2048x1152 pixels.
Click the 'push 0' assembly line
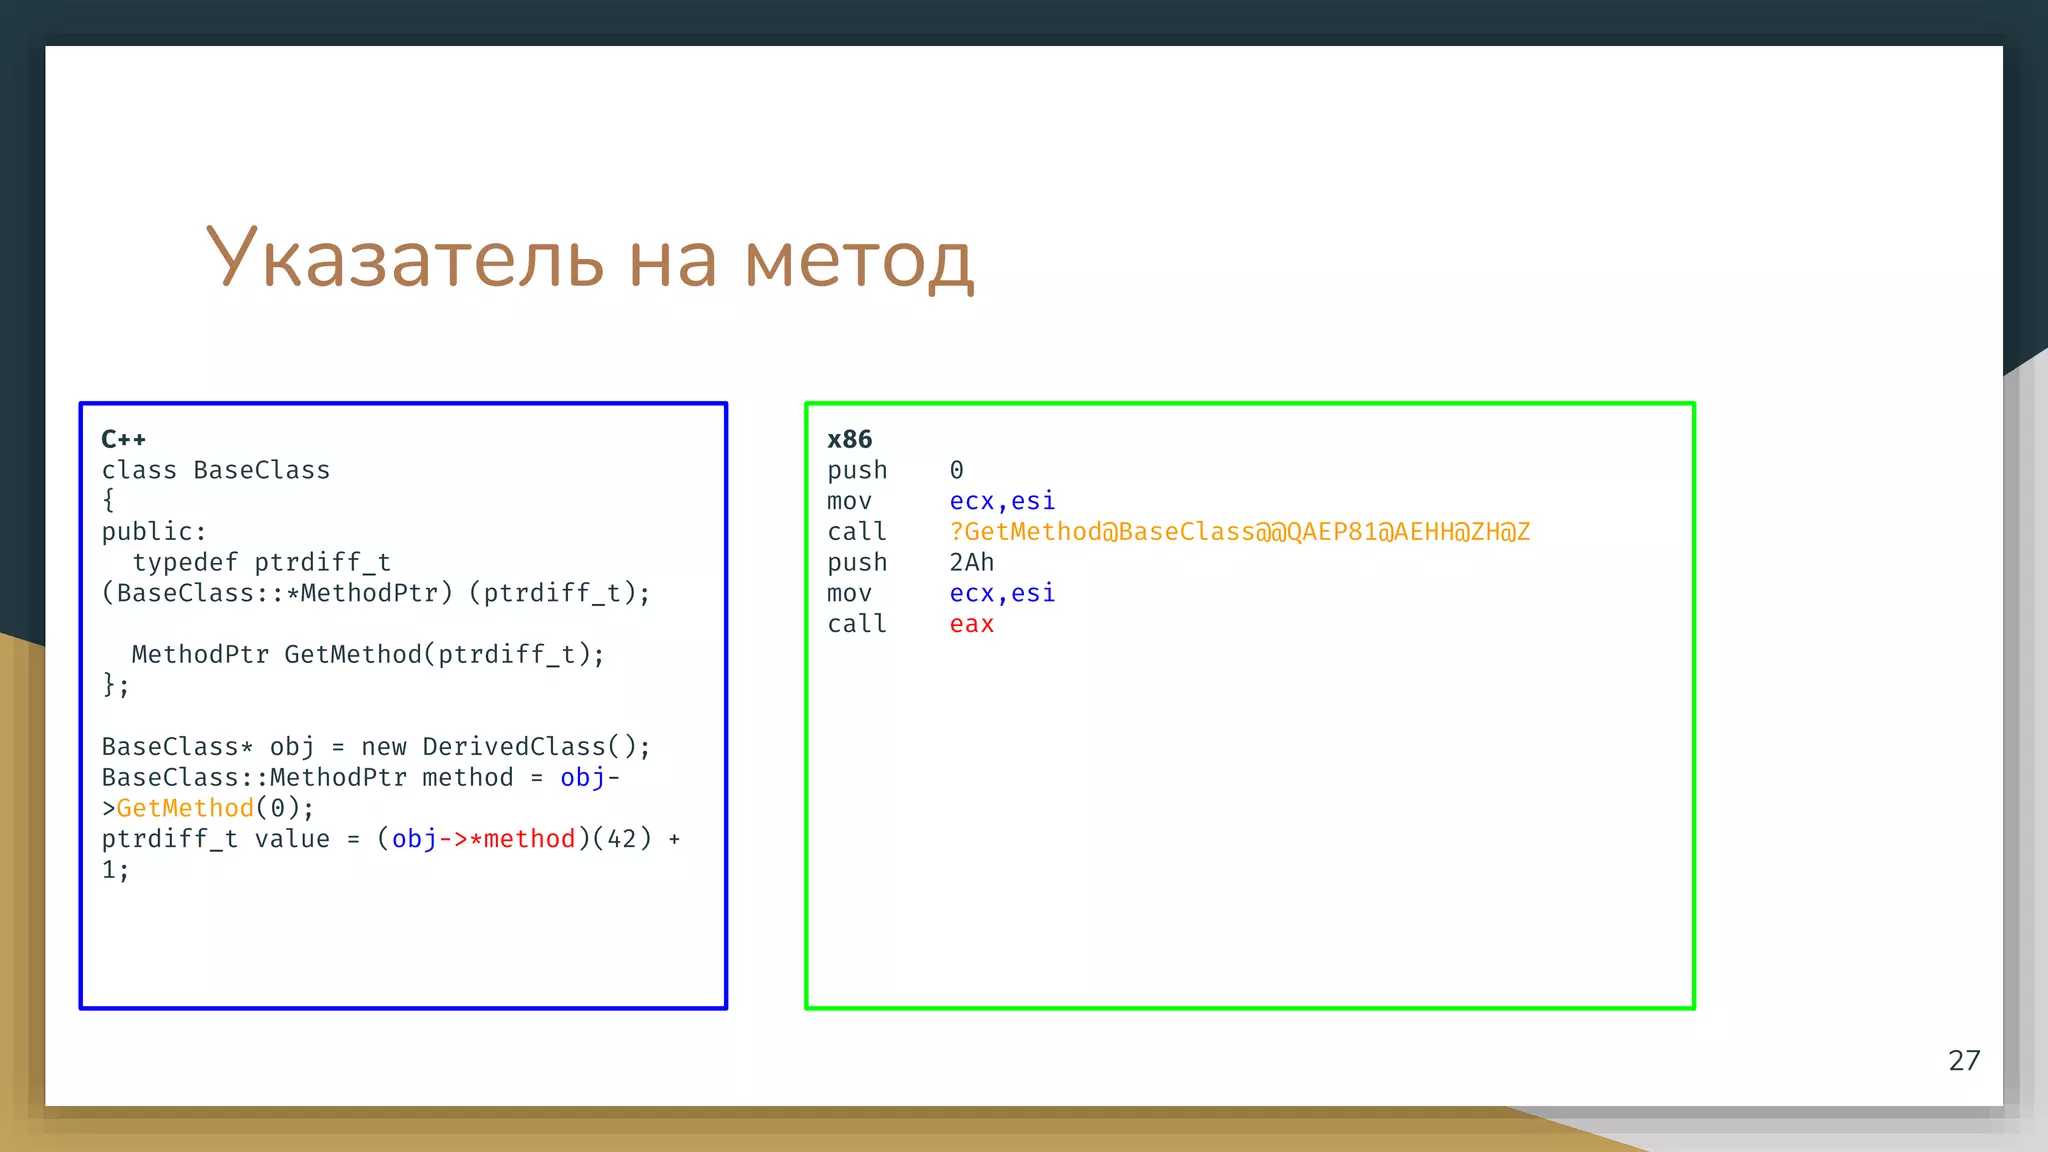click(x=895, y=470)
